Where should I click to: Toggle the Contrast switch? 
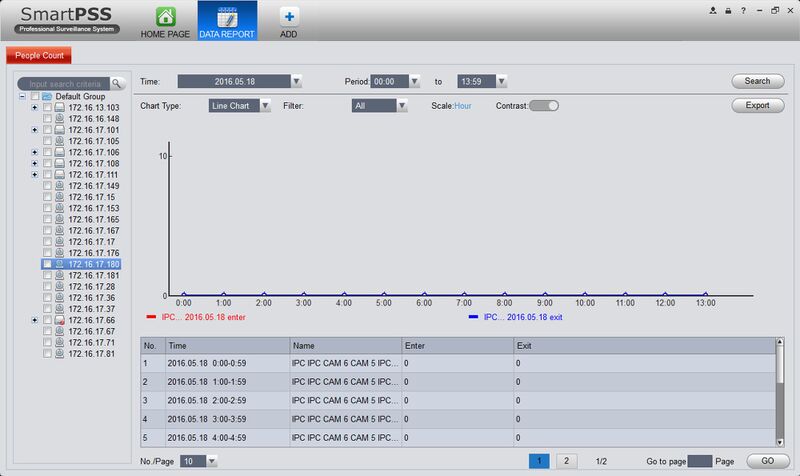(544, 106)
